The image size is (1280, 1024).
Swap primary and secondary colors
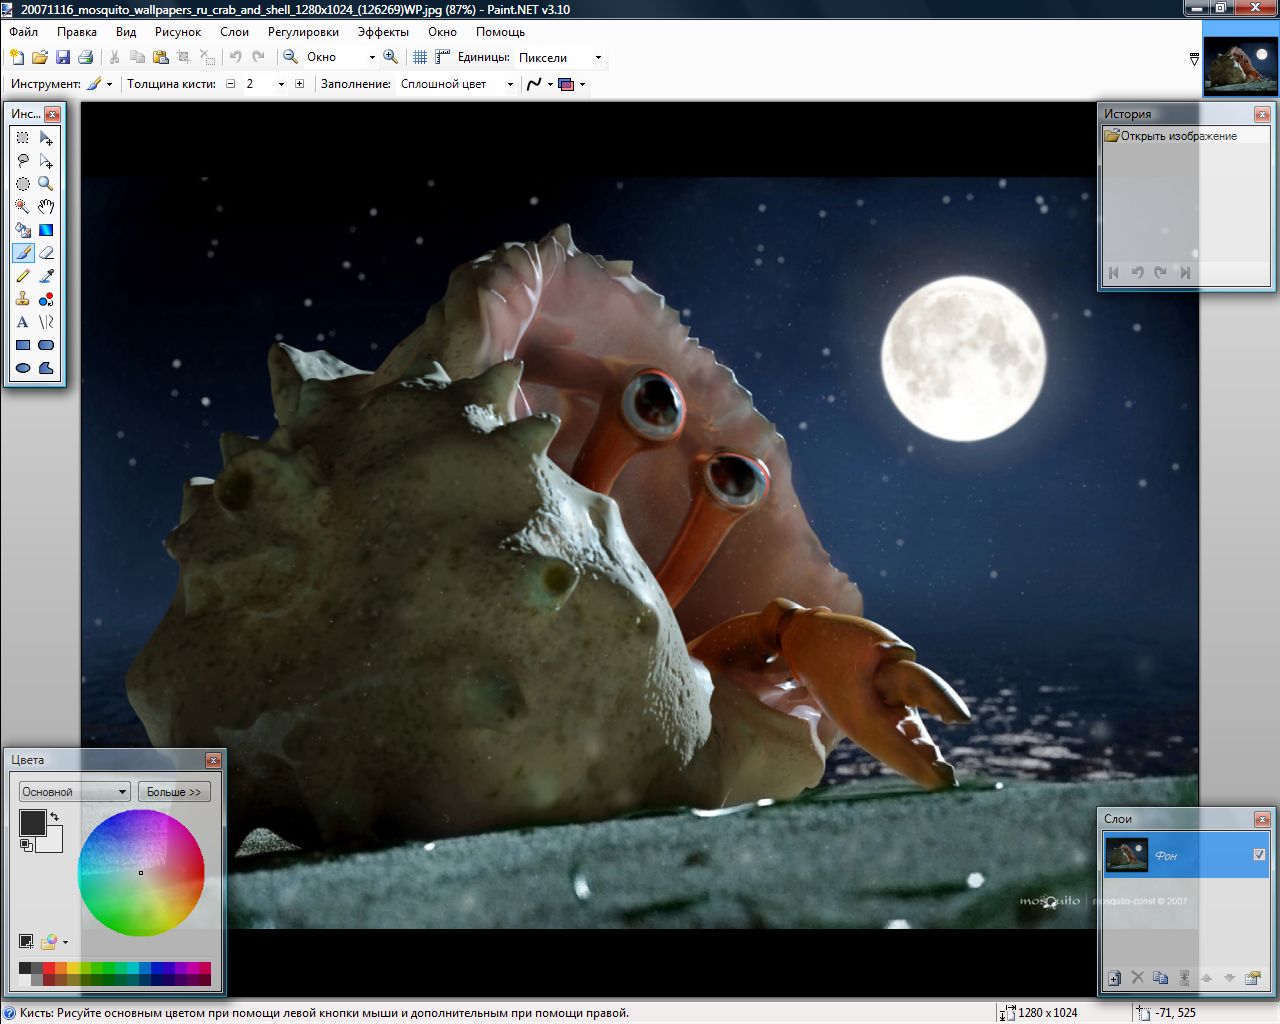(x=55, y=817)
